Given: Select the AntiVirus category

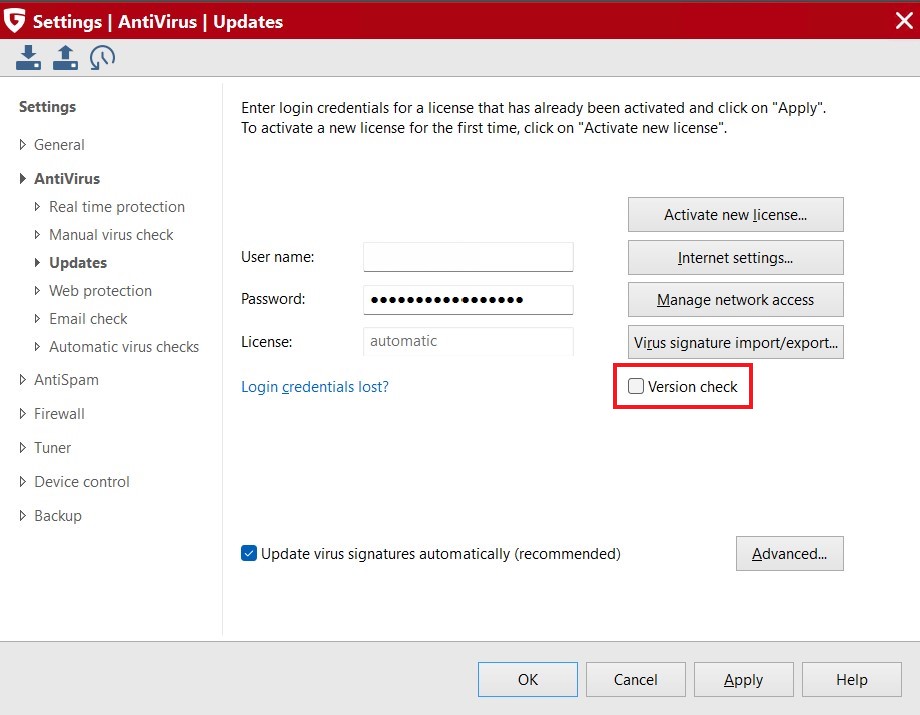Looking at the screenshot, I should tap(67, 178).
